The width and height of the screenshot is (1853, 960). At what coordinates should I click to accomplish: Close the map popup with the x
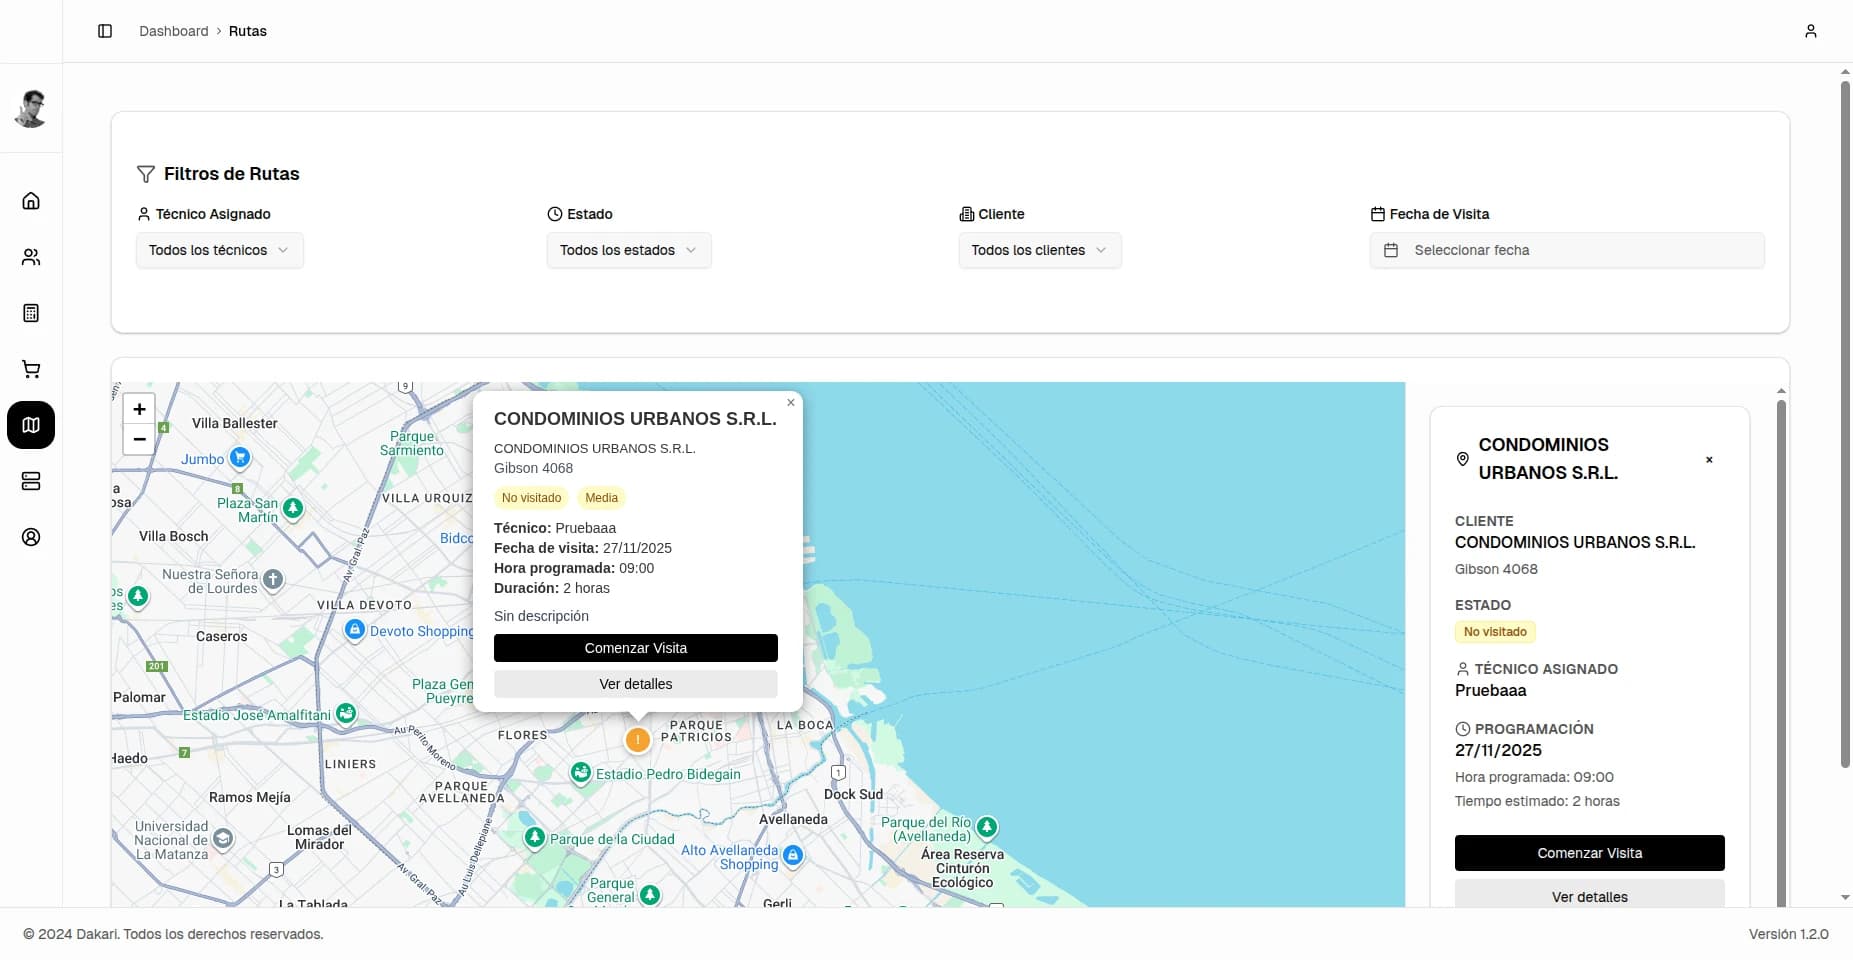click(790, 403)
